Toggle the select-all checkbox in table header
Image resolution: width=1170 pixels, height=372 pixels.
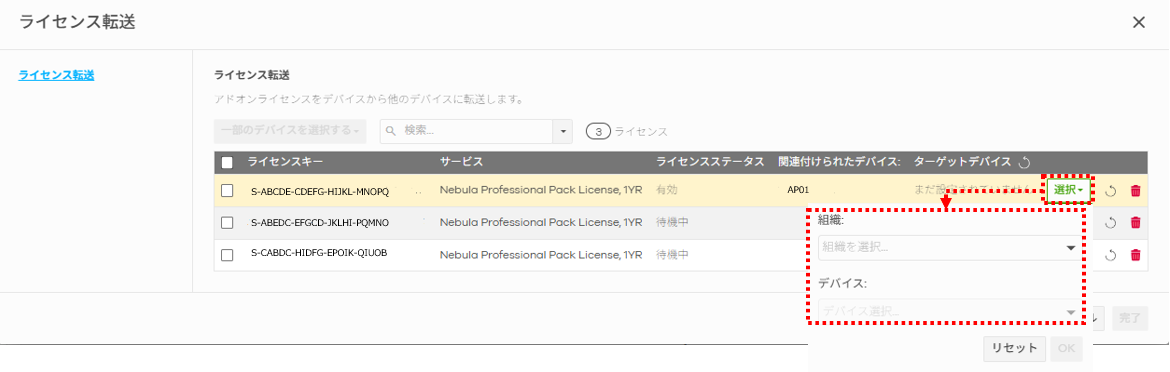tap(228, 162)
